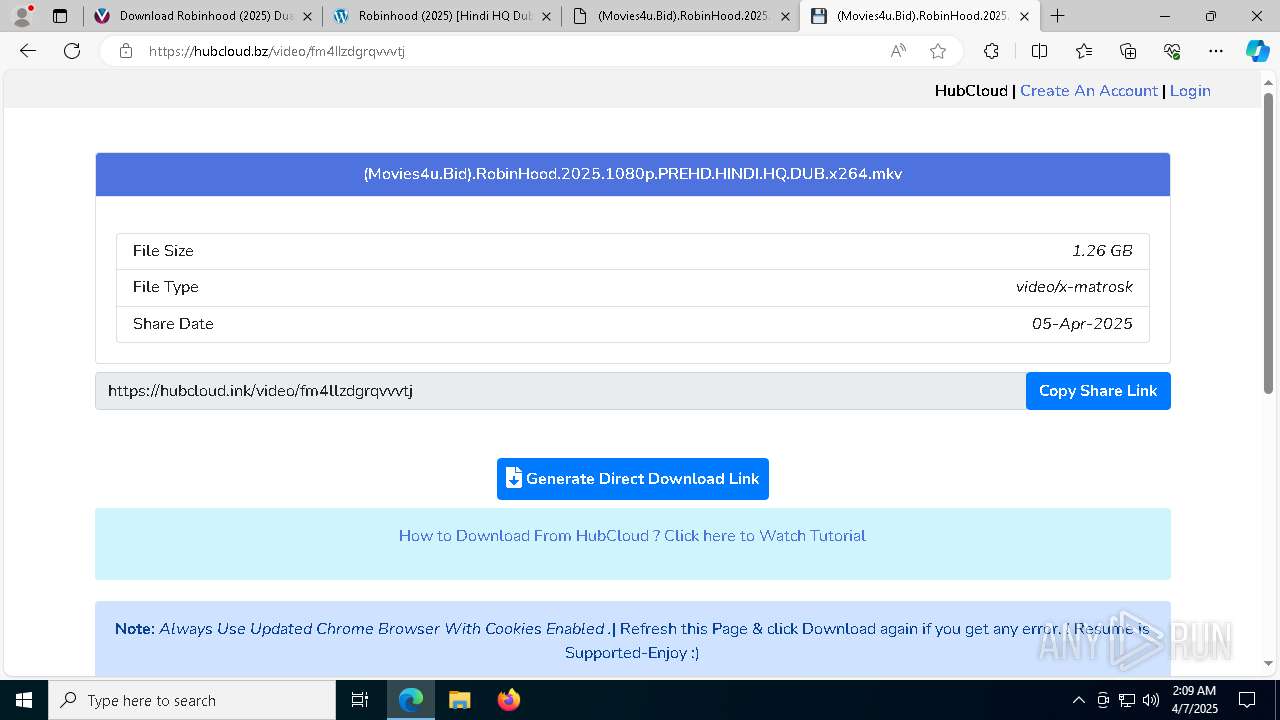
Task: Click the File Size label
Action: click(163, 251)
